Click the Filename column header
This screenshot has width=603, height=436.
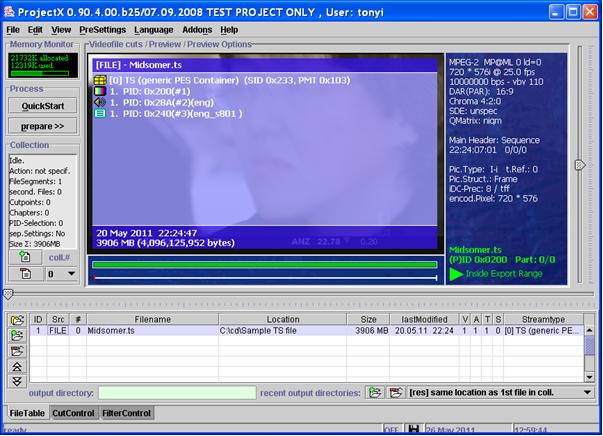pos(152,320)
